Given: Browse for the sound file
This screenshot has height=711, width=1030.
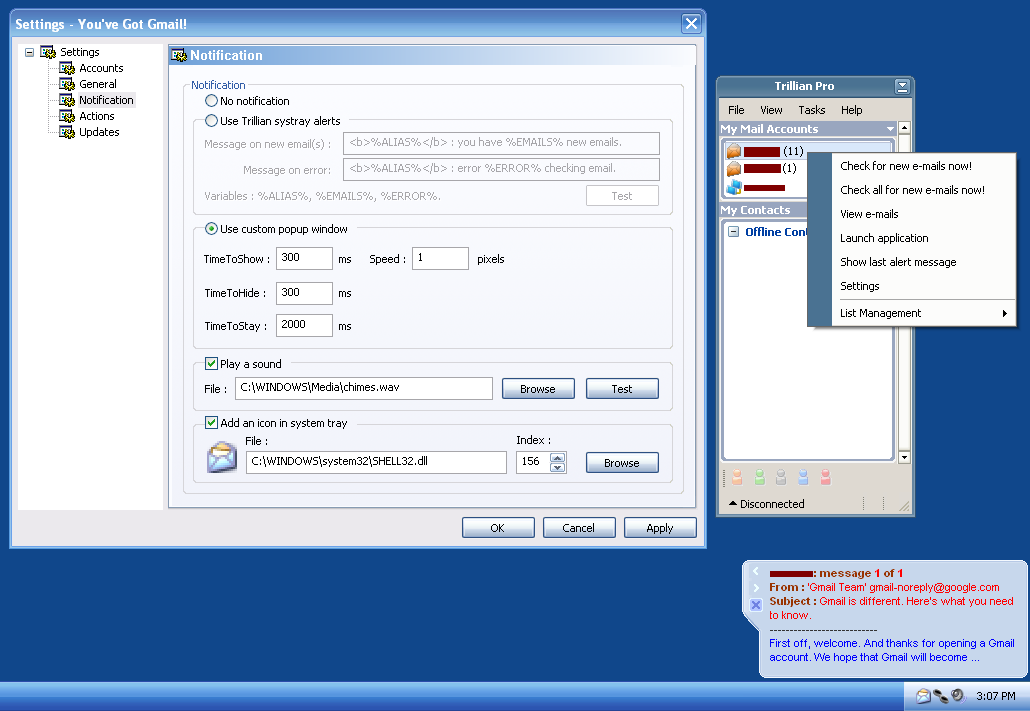Looking at the screenshot, I should pyautogui.click(x=537, y=389).
